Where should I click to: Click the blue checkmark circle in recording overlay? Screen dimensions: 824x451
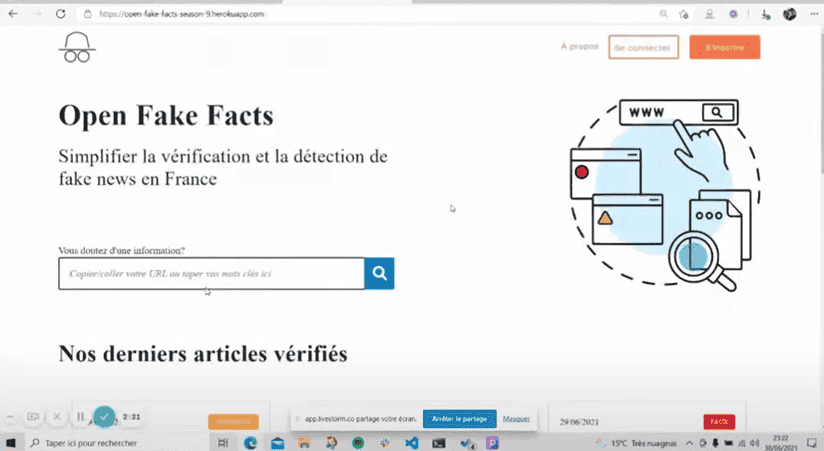tap(104, 416)
